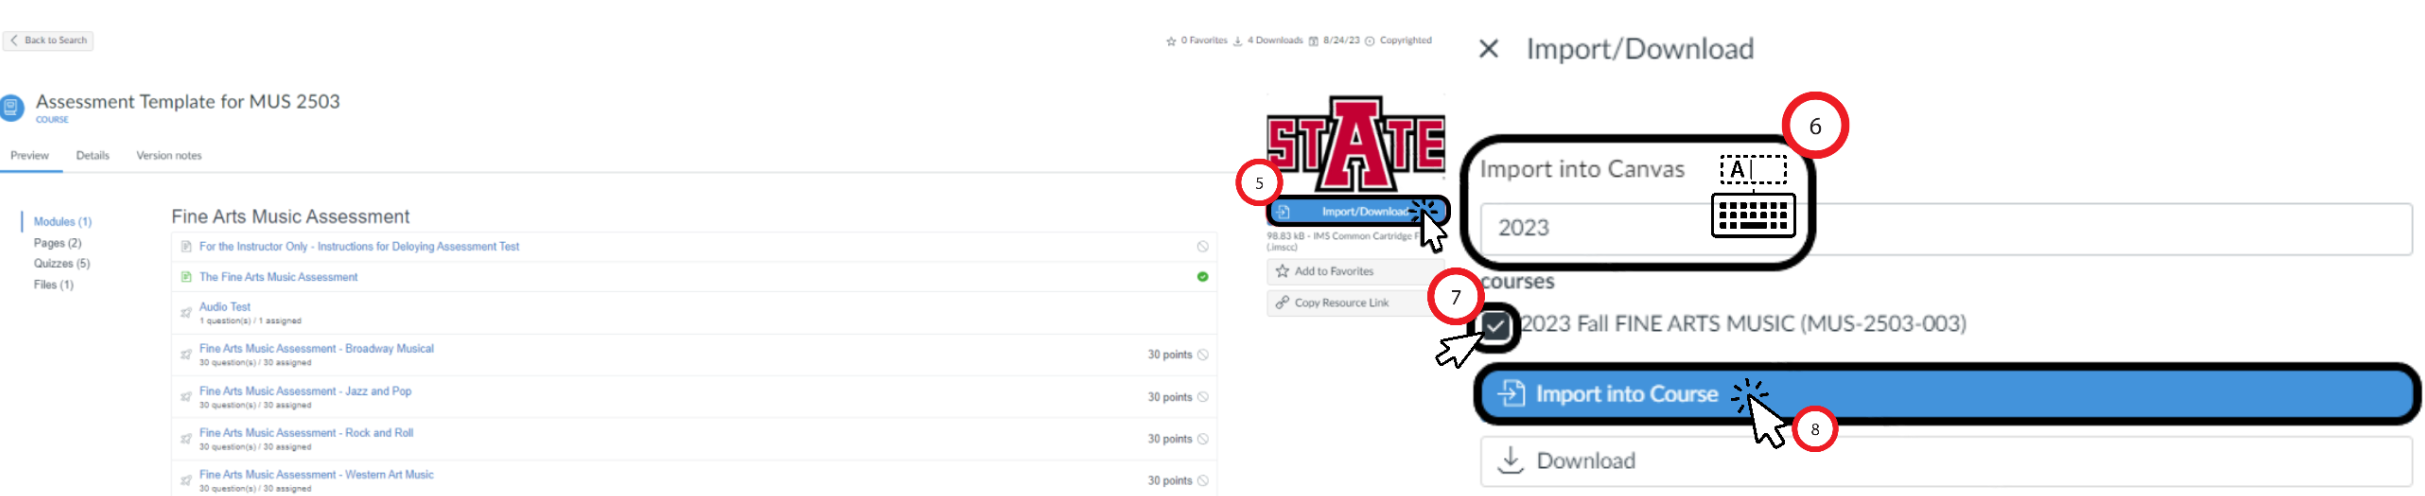Show Quizzes (5) in the sidebar
Screen dimensions: 2425x496
61,263
